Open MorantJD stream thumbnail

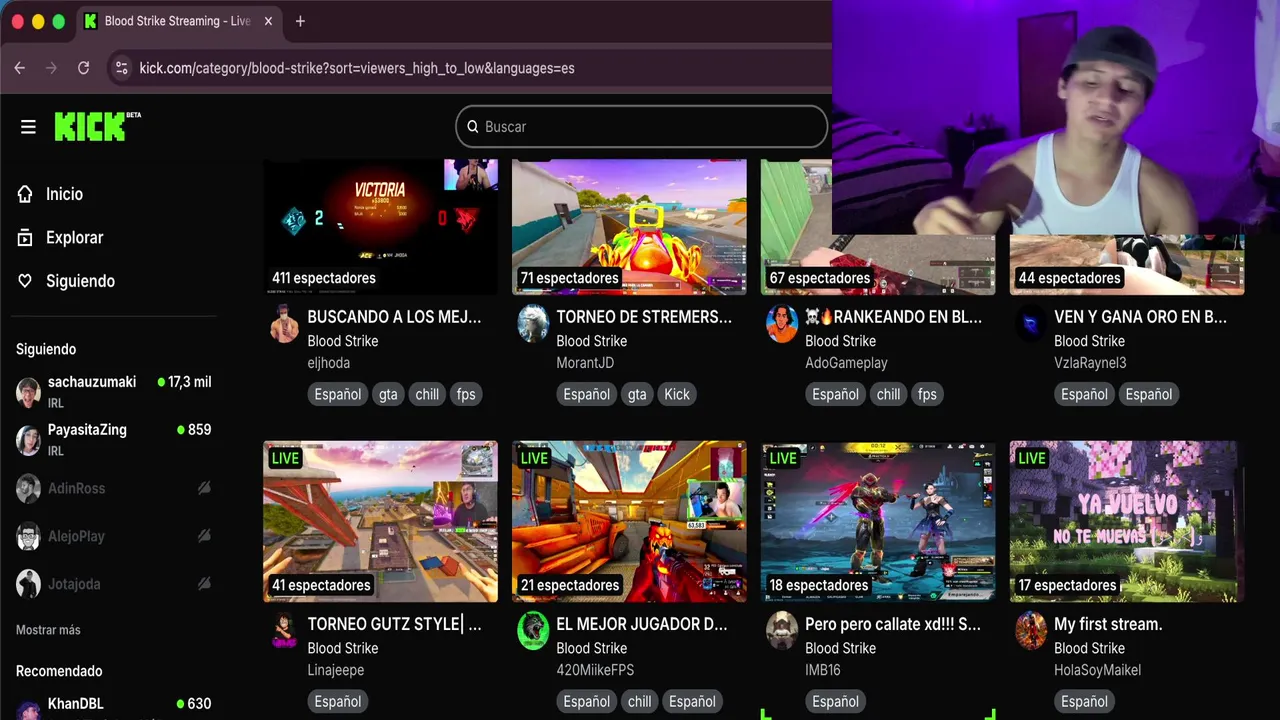coord(629,227)
